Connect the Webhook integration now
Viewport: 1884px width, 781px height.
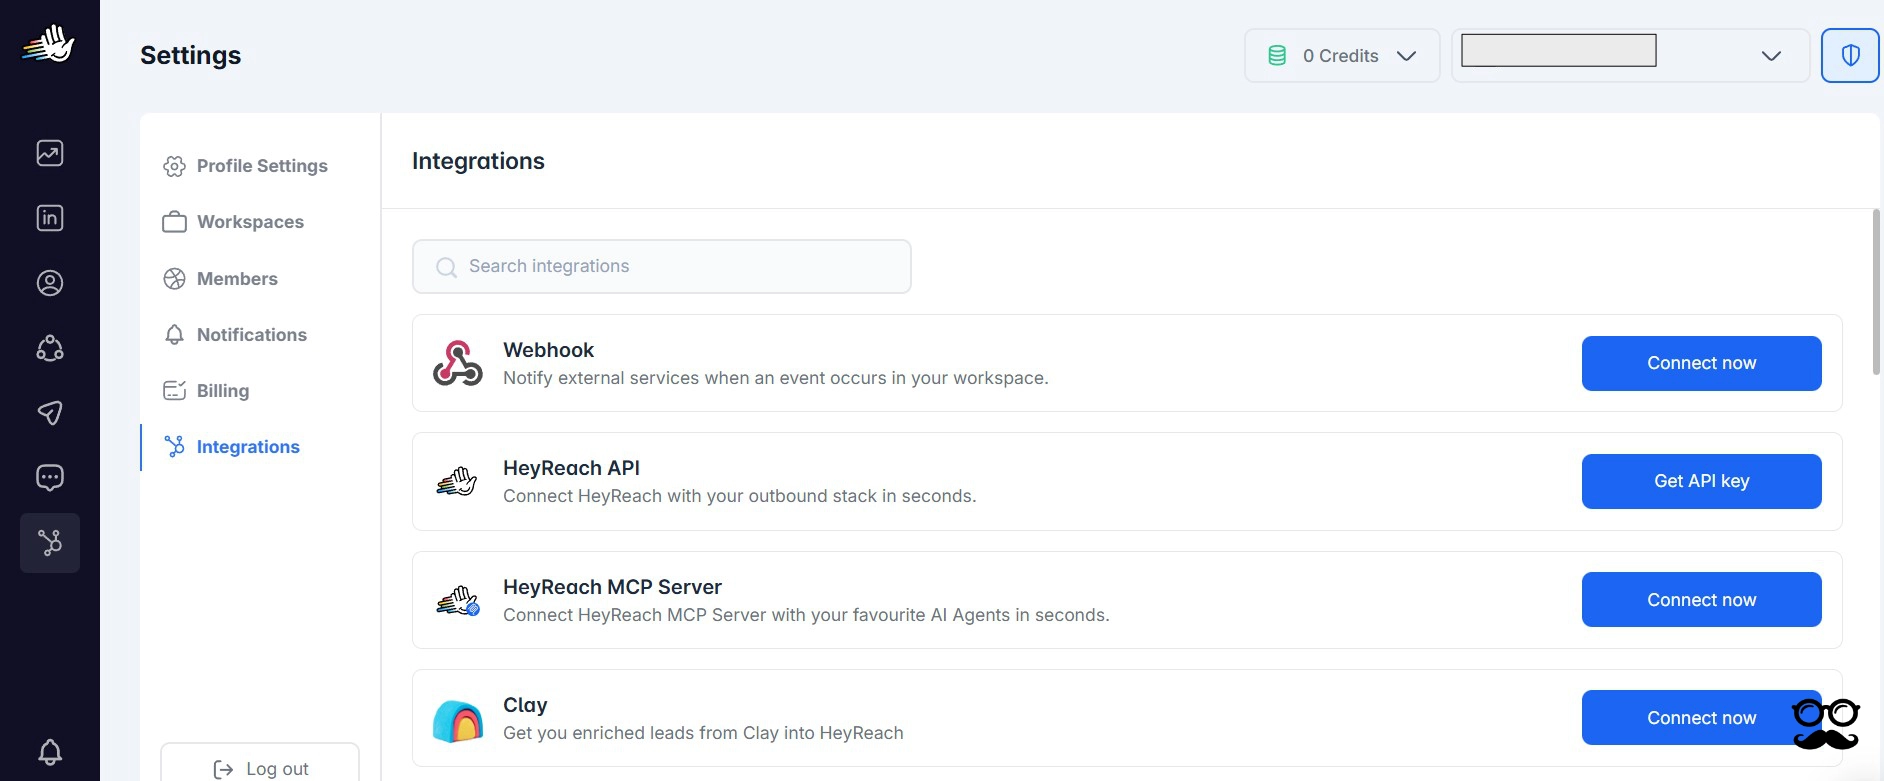click(x=1701, y=363)
